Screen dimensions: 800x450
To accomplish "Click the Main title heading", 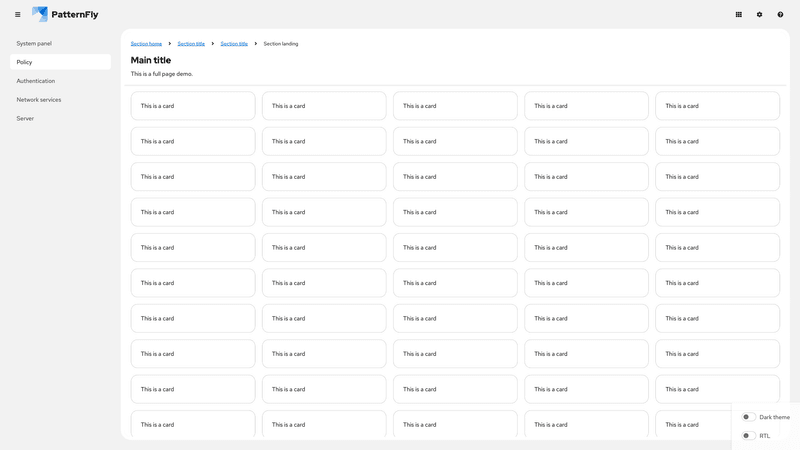I will tap(151, 60).
